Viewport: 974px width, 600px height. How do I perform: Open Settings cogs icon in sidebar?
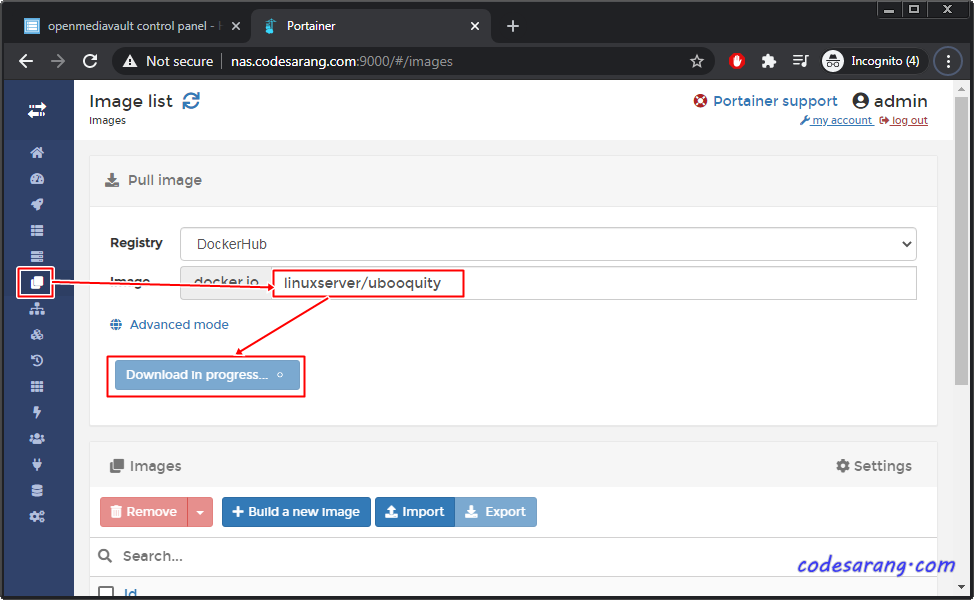coord(37,517)
